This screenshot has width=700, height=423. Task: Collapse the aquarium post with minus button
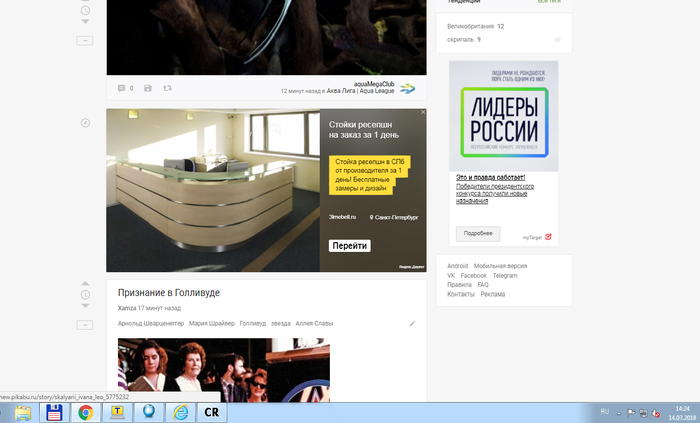tap(85, 40)
